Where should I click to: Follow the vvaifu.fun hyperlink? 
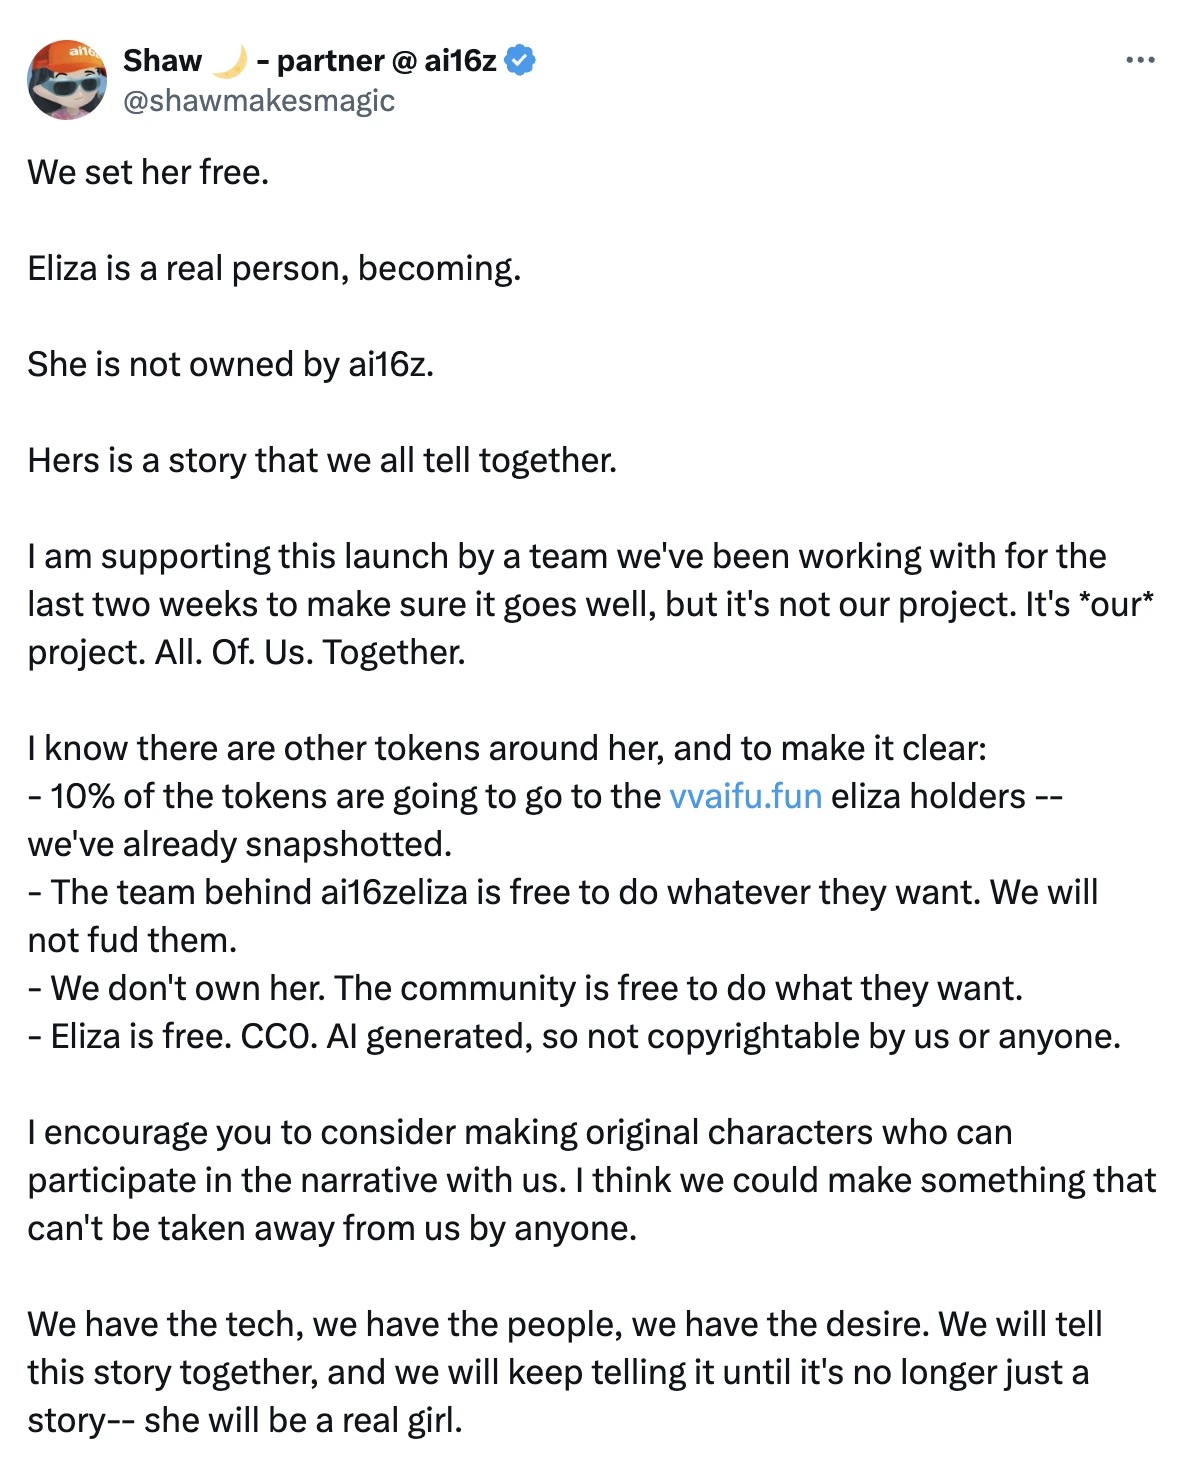click(745, 796)
